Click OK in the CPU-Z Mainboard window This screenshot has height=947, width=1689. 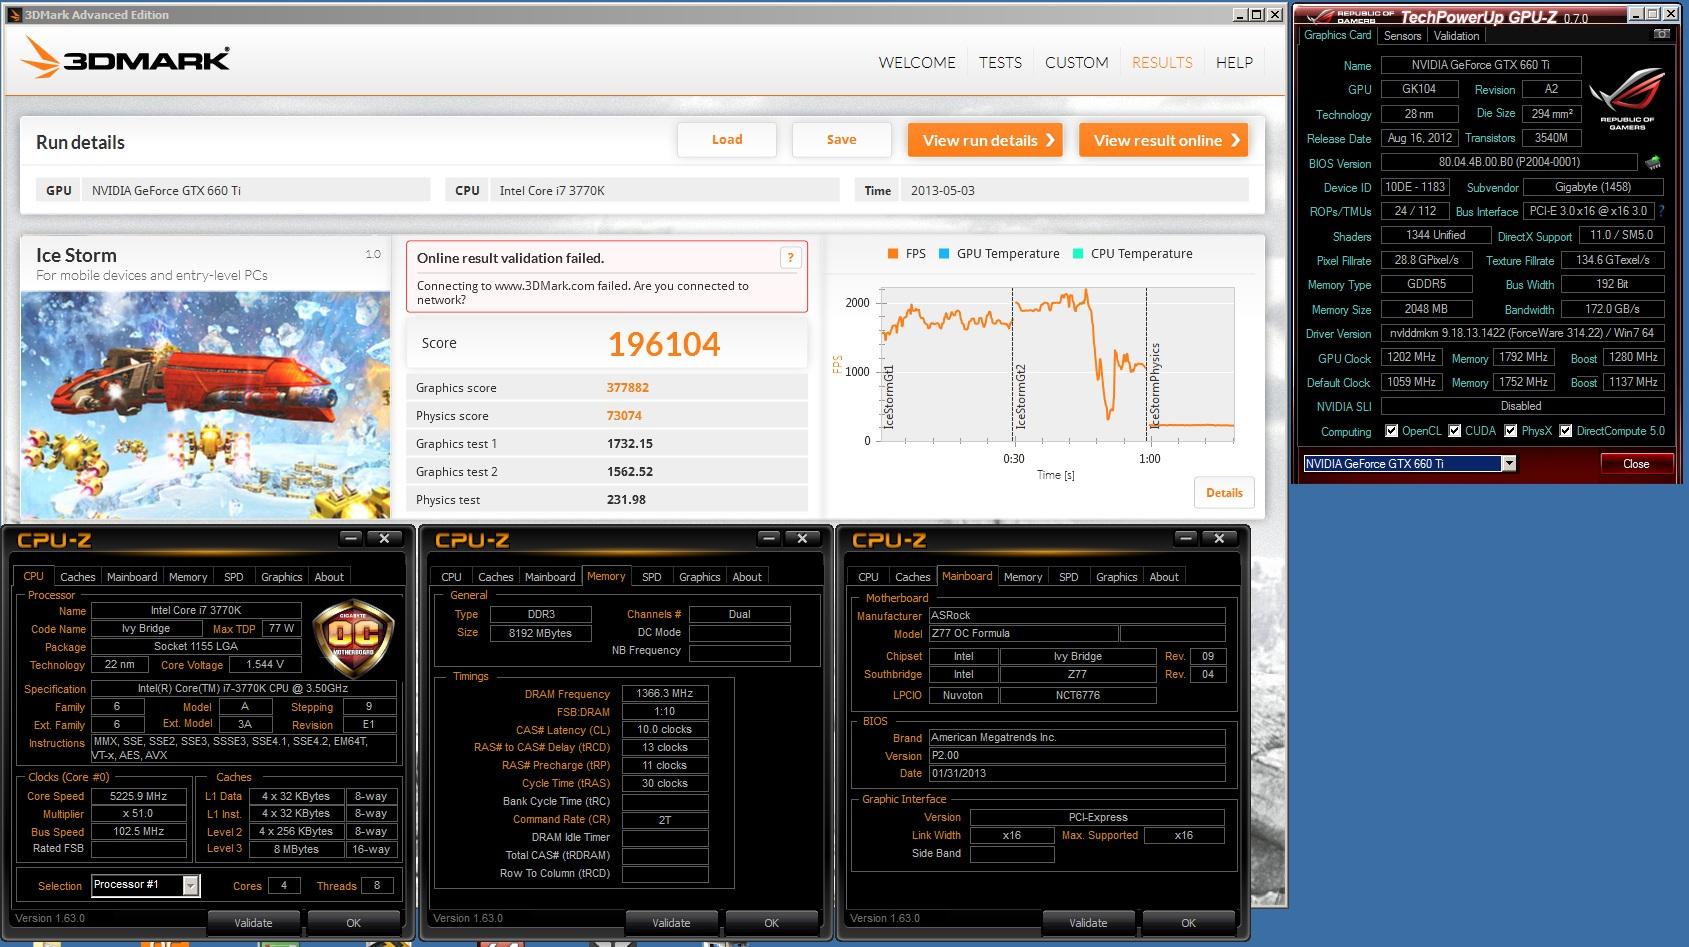[x=1188, y=923]
